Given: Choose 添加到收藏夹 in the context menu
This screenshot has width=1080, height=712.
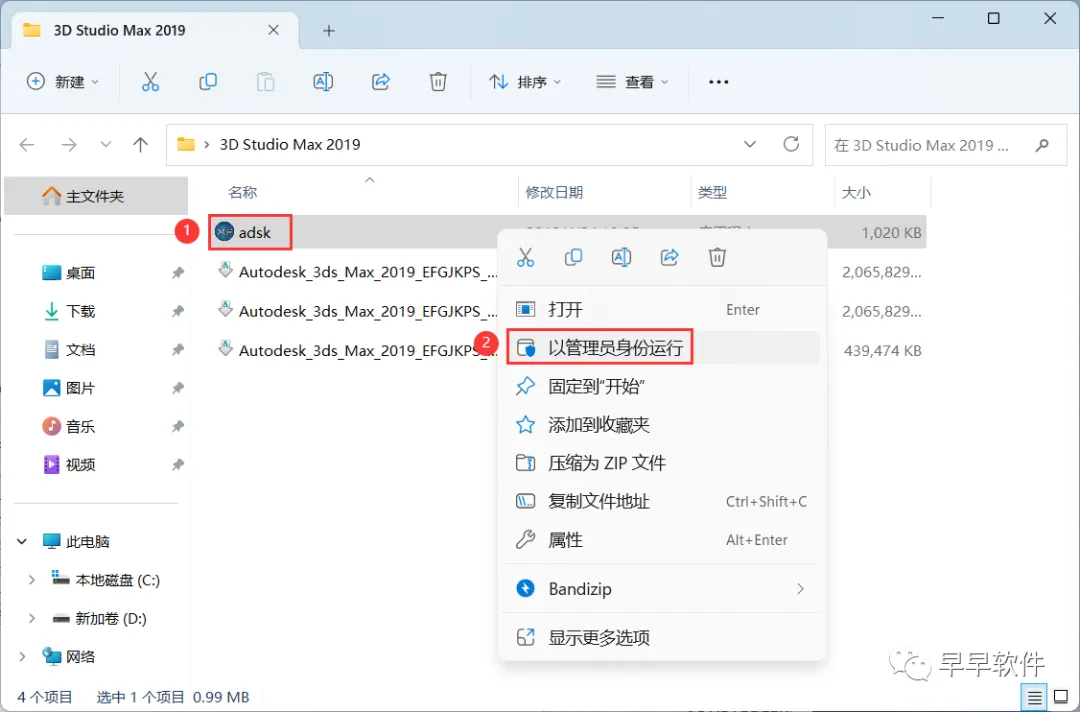Looking at the screenshot, I should point(663,425).
